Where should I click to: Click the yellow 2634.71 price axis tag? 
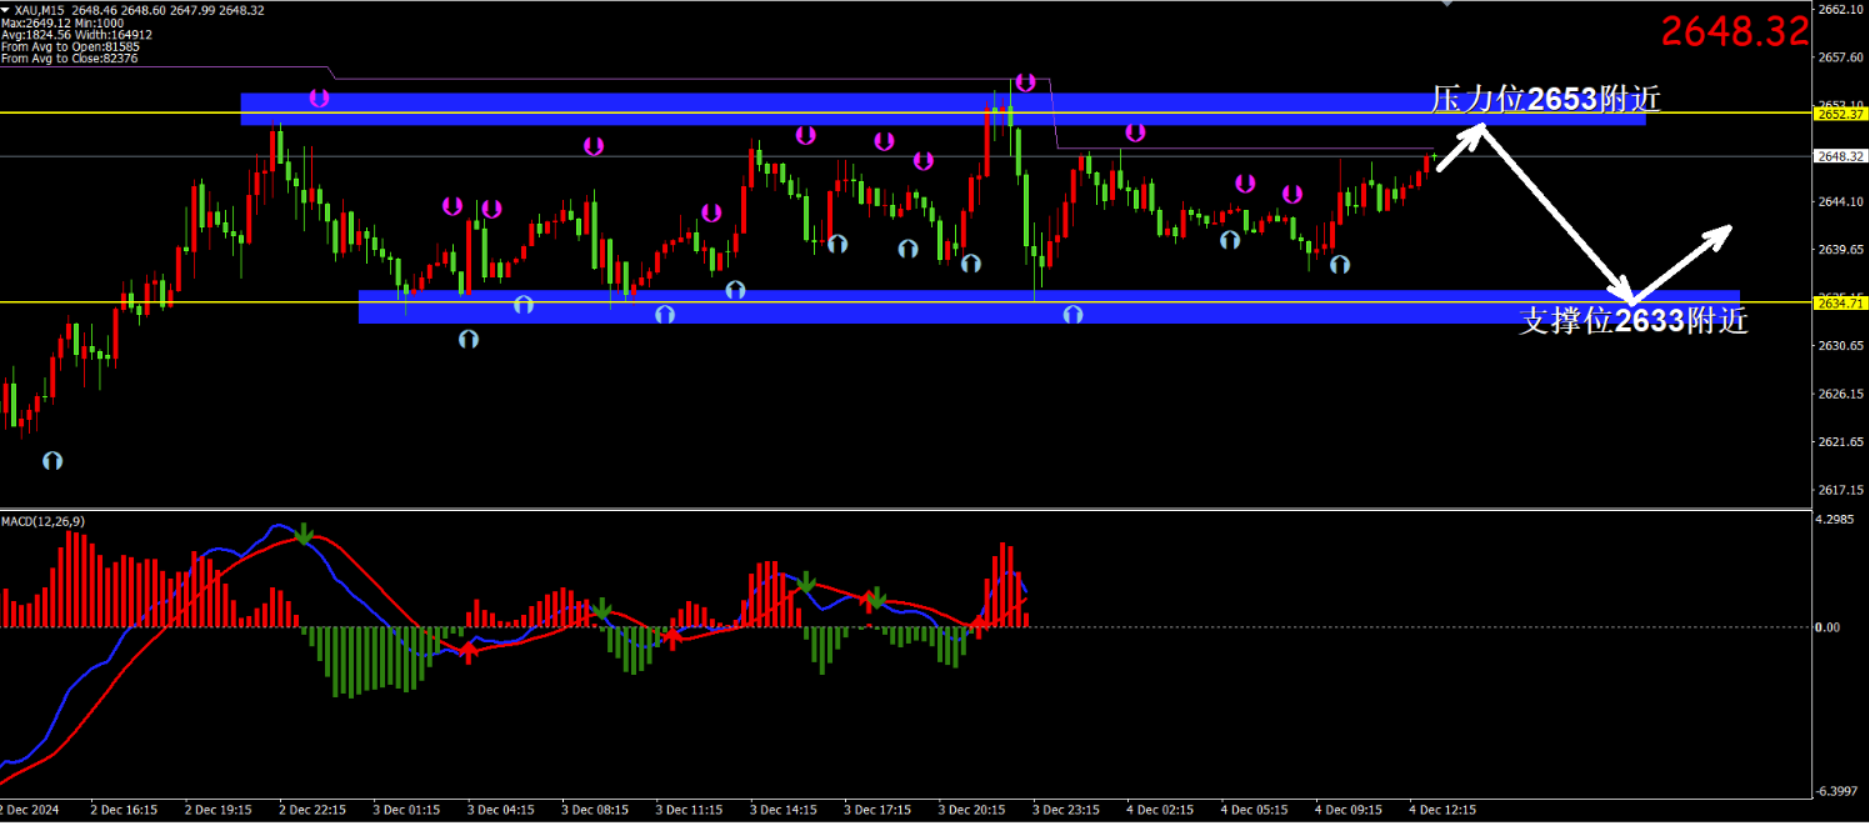(1840, 303)
